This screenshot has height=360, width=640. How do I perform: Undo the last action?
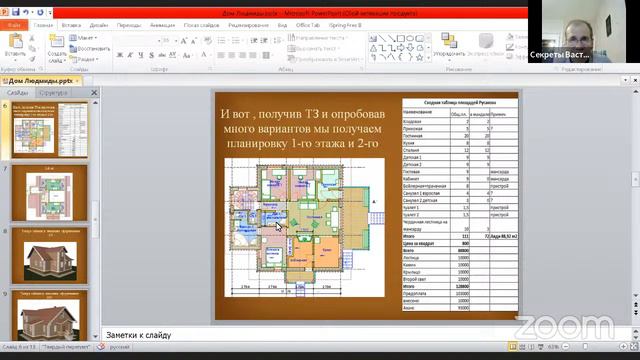point(26,12)
